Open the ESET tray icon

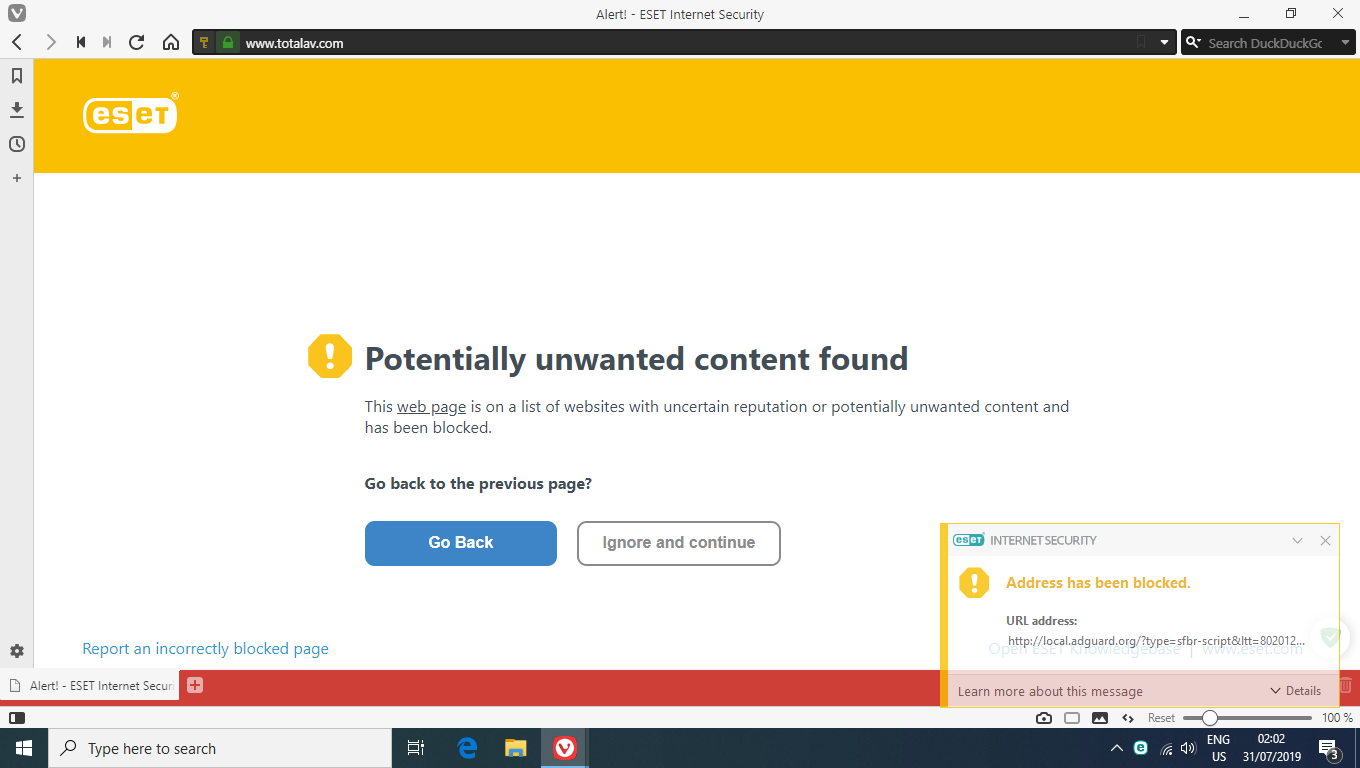[1141, 748]
